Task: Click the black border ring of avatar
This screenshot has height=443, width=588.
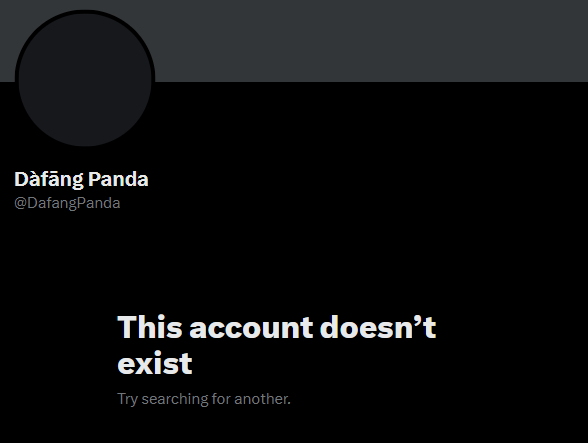Action: click(x=85, y=12)
